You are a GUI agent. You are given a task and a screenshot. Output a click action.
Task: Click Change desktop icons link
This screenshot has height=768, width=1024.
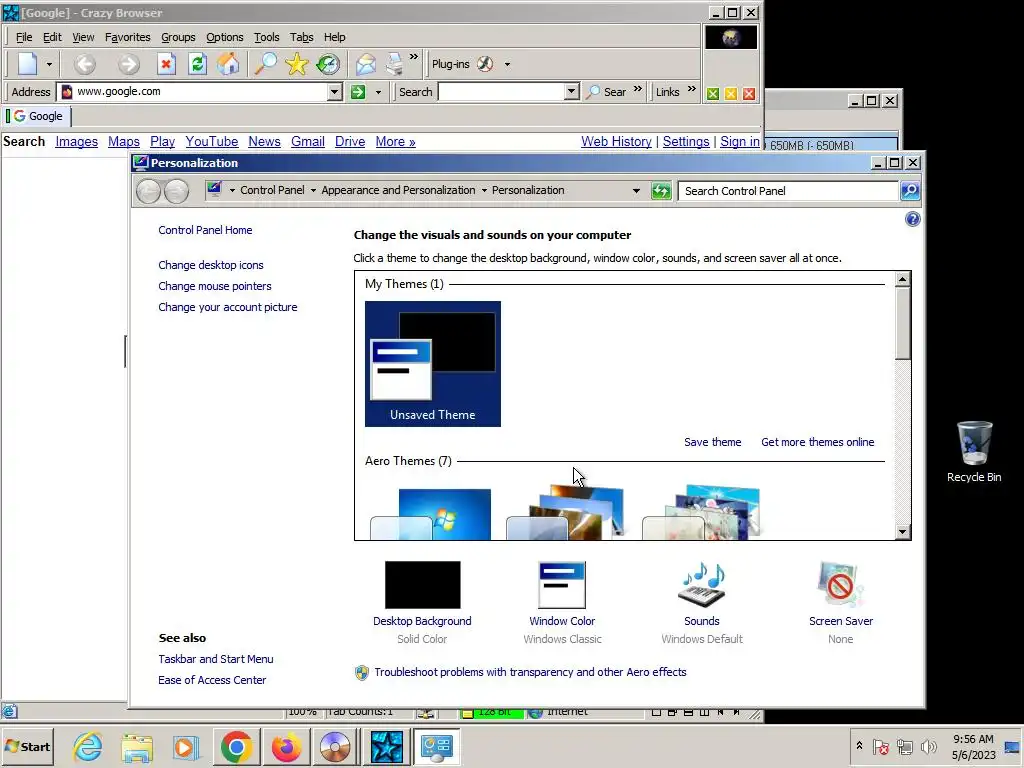211,265
